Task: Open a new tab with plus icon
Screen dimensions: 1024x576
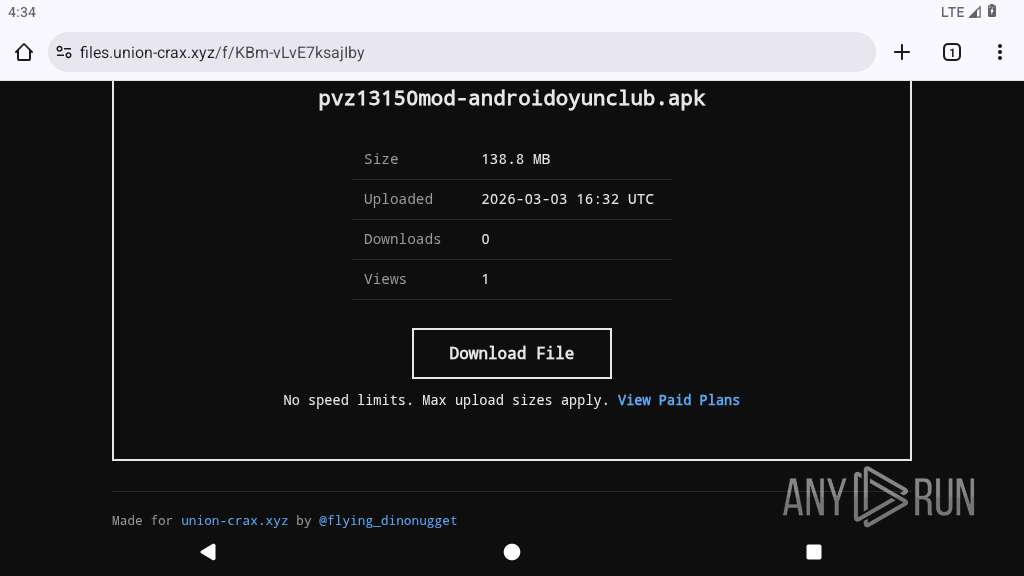Action: pos(902,52)
